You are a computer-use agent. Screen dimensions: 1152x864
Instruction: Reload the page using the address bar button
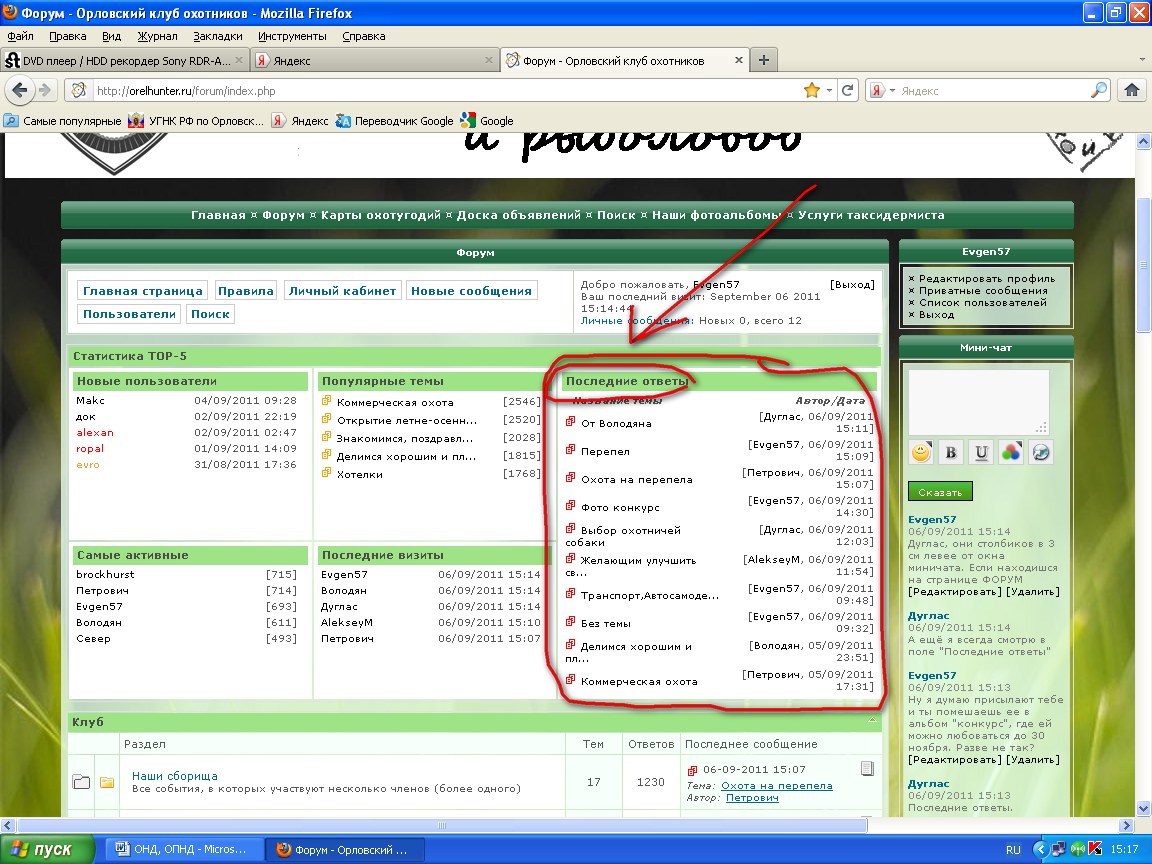coord(848,90)
